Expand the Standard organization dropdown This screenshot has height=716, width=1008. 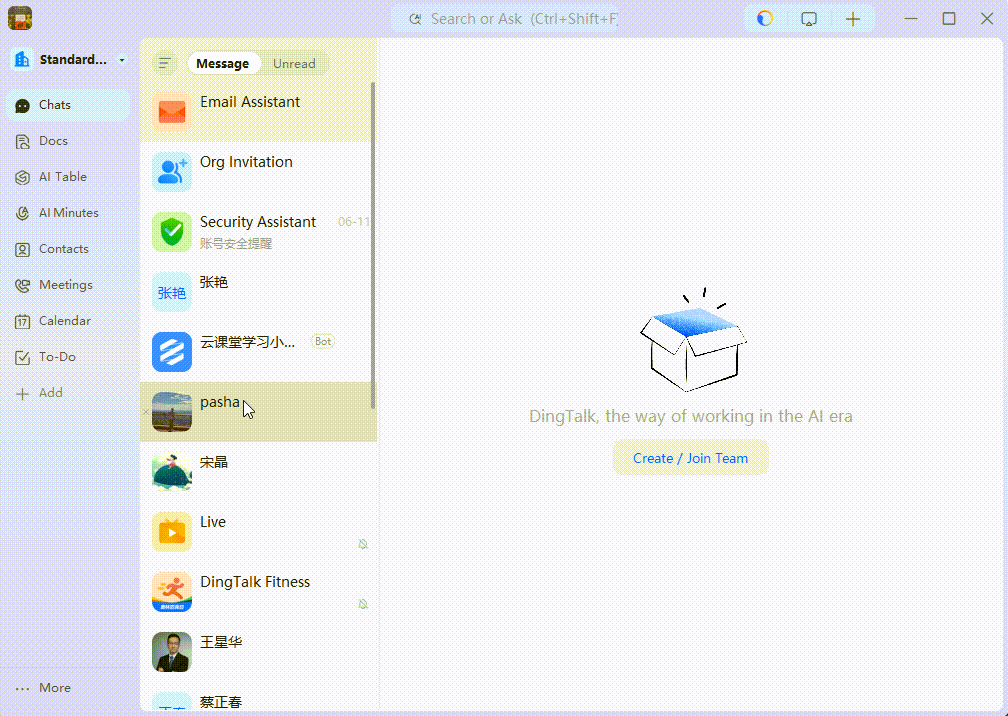(122, 60)
